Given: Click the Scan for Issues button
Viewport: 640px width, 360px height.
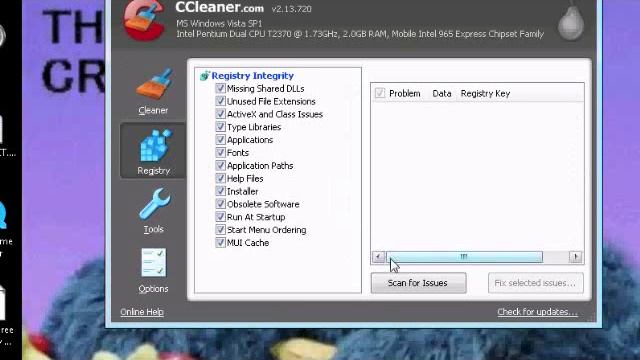Looking at the screenshot, I should 418,283.
